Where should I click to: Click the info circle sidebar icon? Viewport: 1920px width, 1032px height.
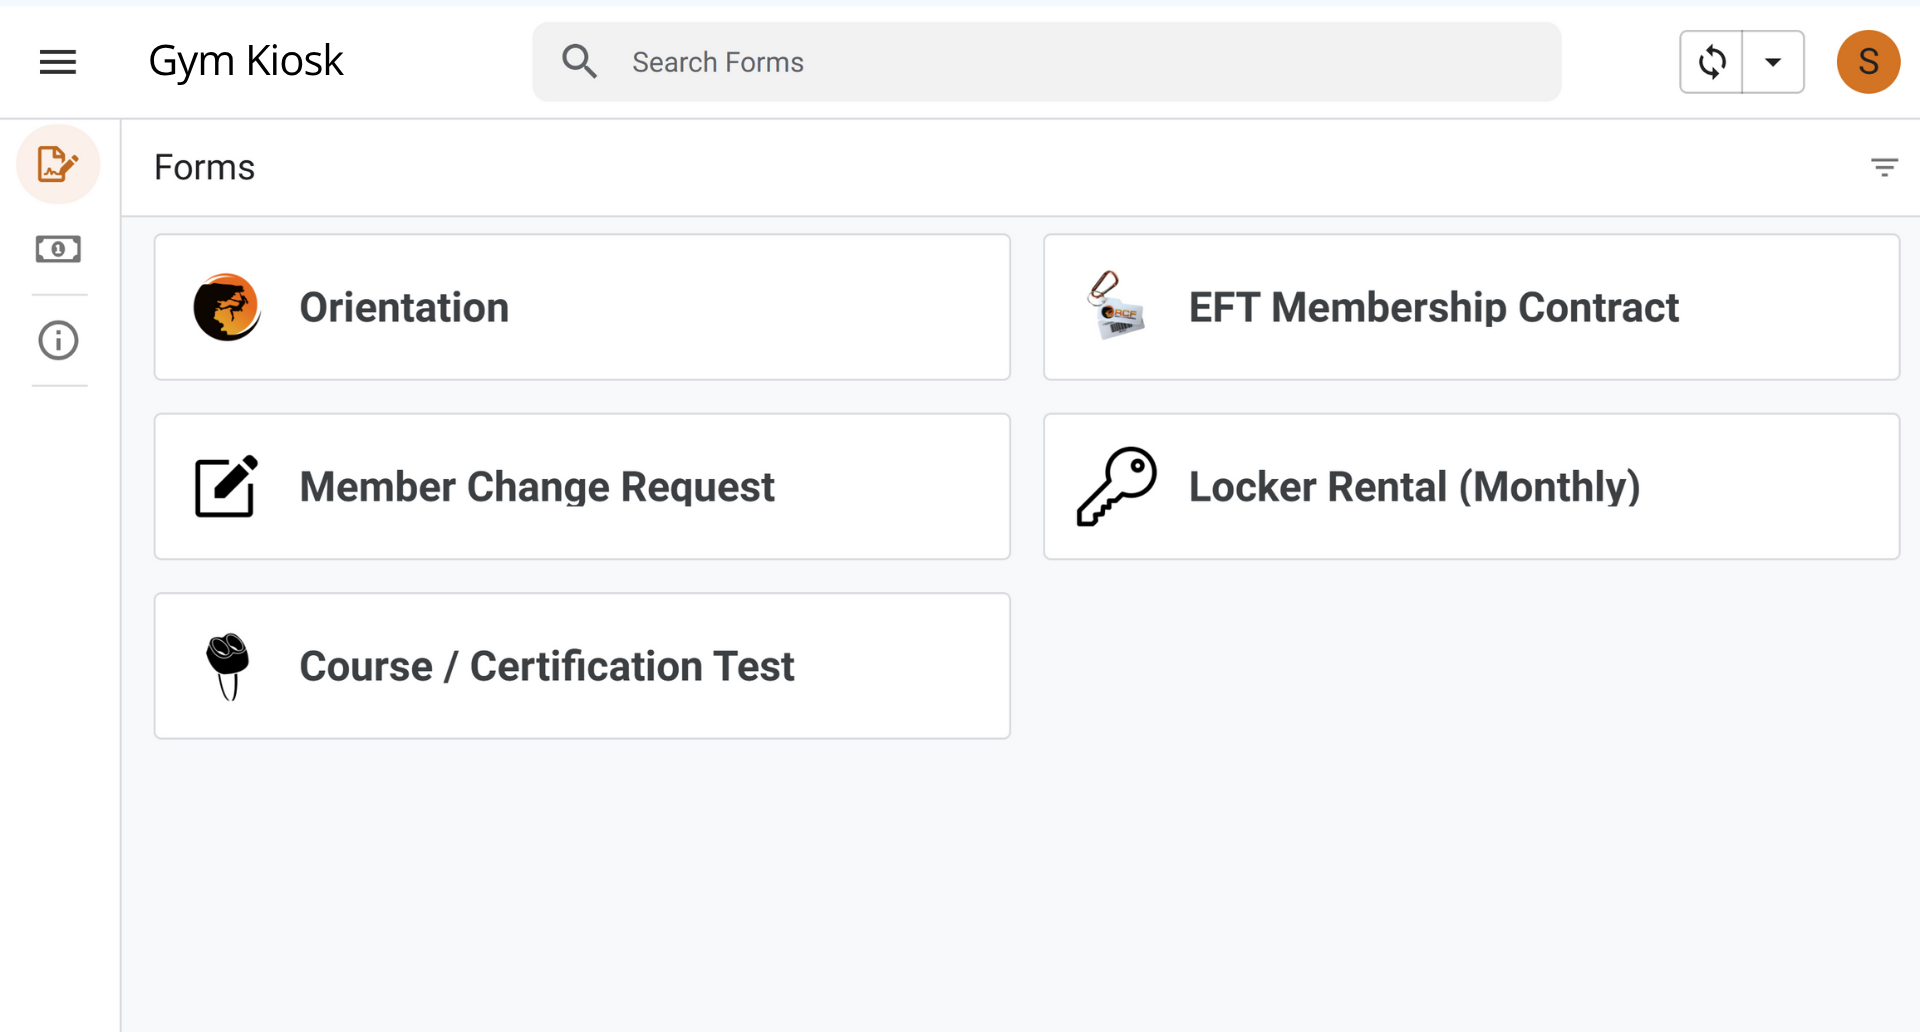[58, 341]
